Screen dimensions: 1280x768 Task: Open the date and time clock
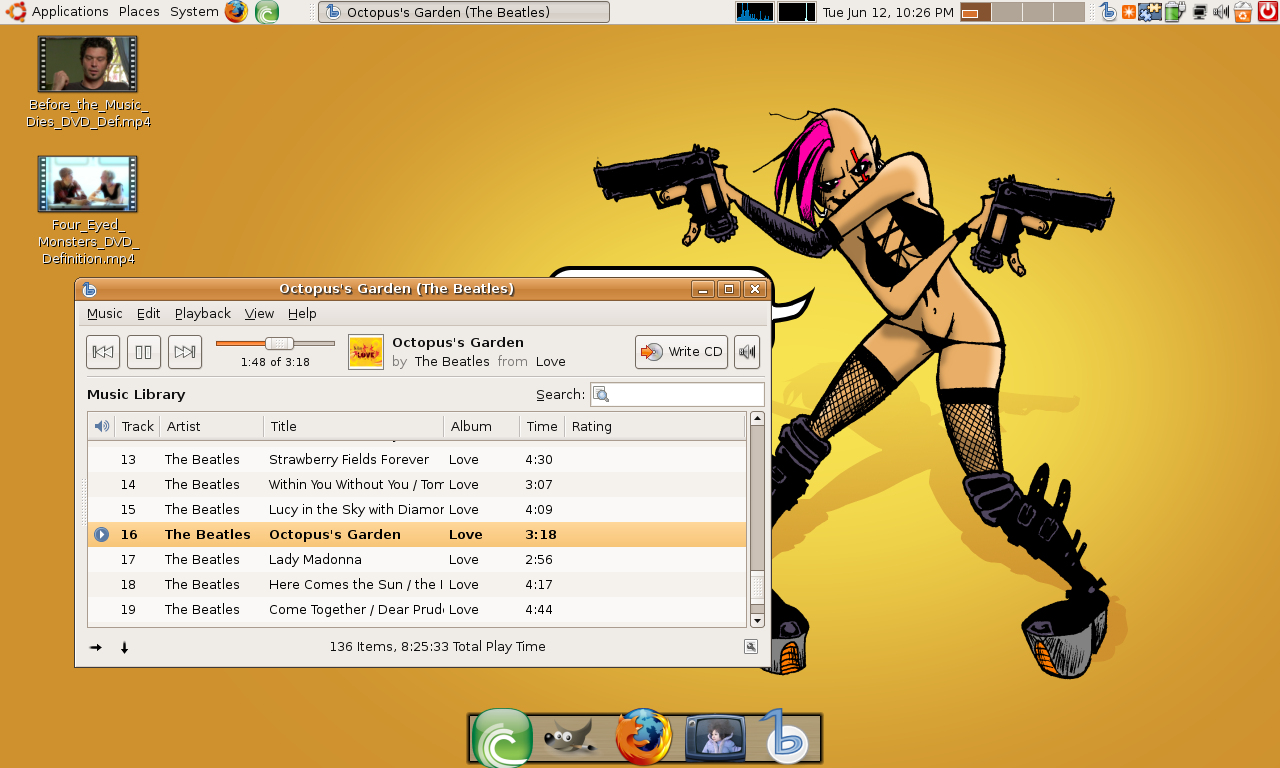(x=888, y=12)
